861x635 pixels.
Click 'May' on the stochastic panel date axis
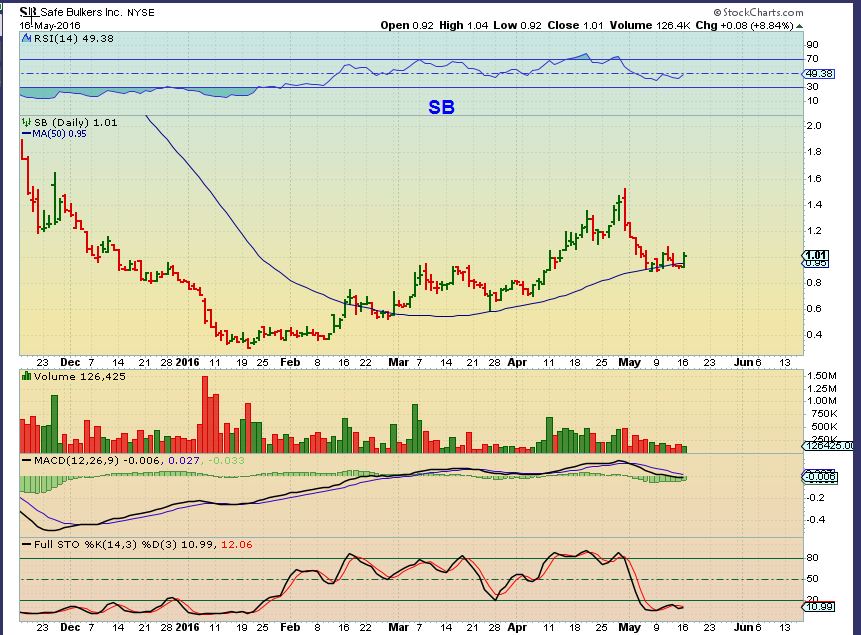pyautogui.click(x=629, y=627)
